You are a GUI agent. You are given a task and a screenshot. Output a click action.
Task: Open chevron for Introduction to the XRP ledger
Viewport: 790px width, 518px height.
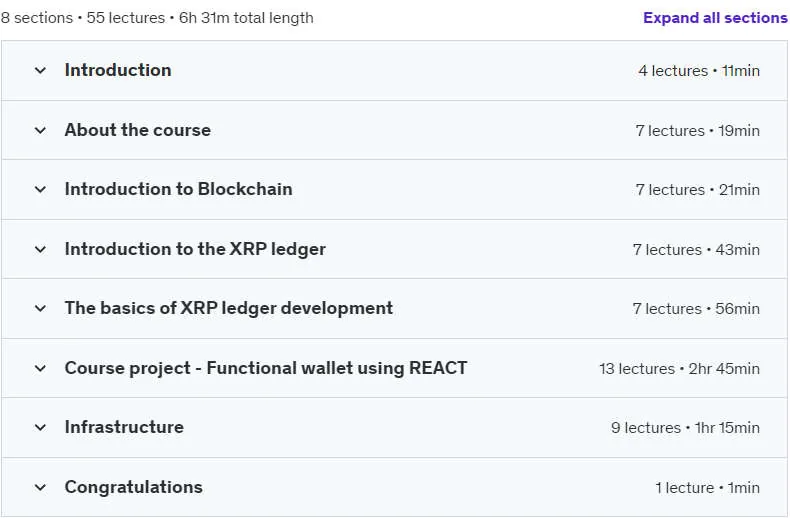pyautogui.click(x=40, y=249)
